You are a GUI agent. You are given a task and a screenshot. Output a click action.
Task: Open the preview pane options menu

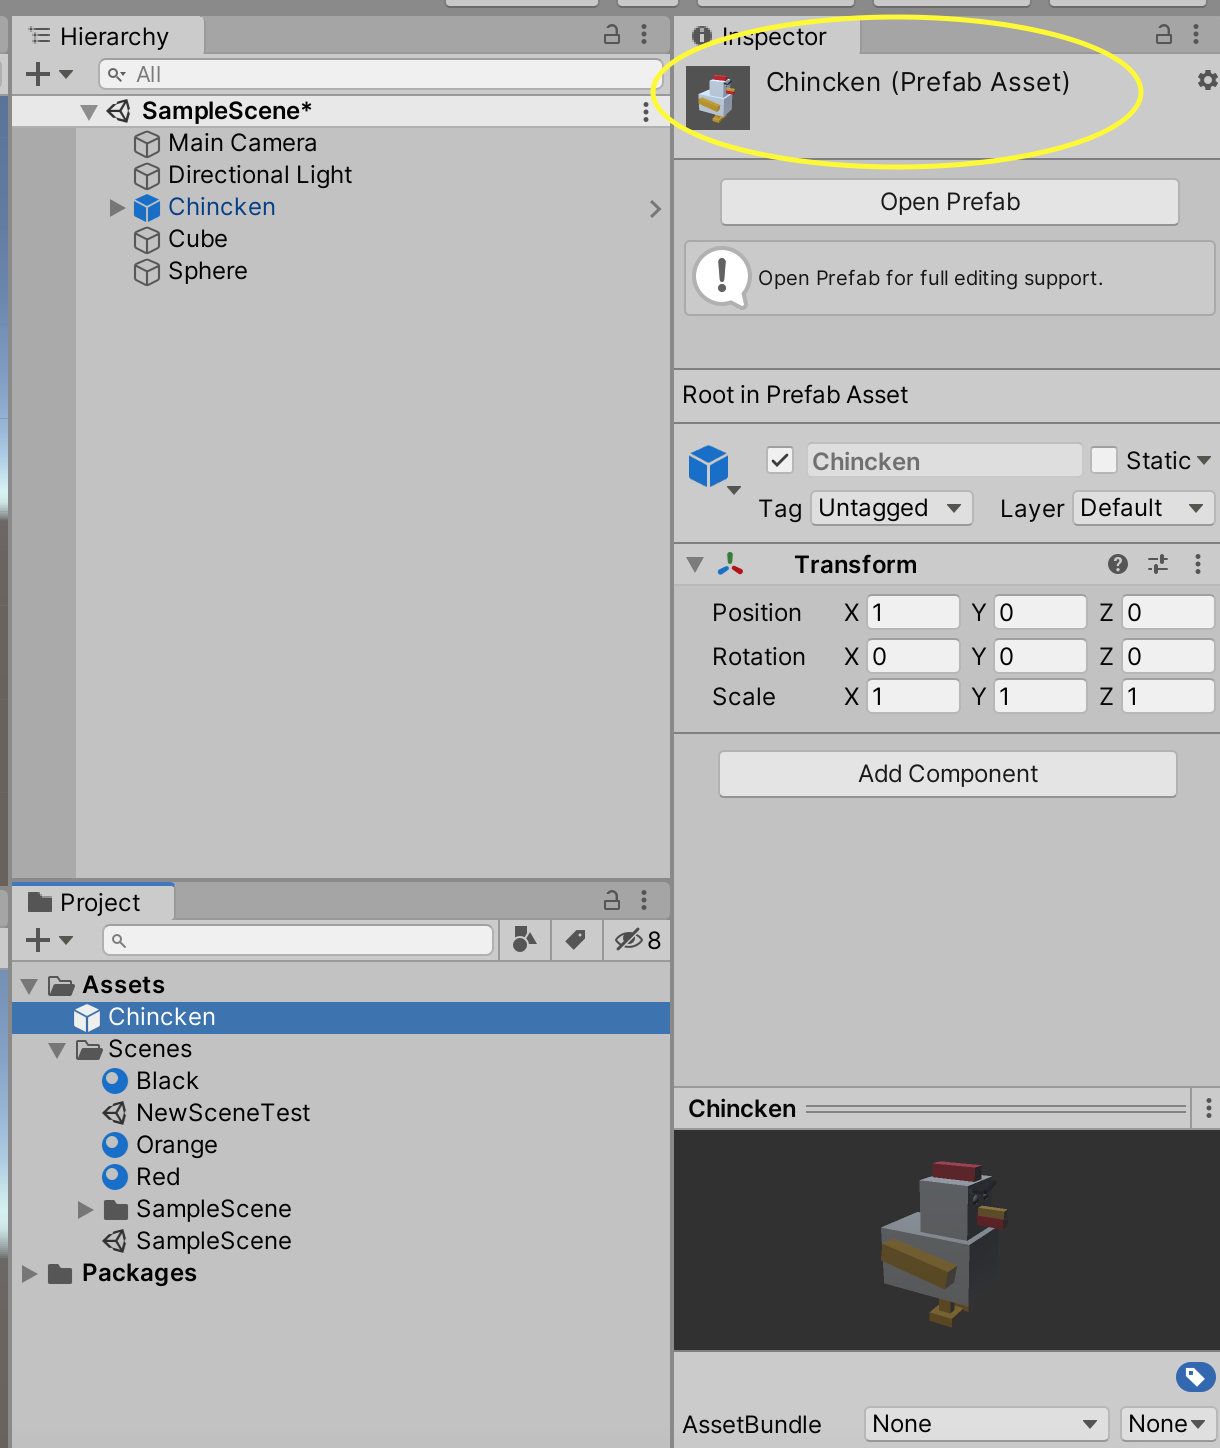(1209, 1108)
